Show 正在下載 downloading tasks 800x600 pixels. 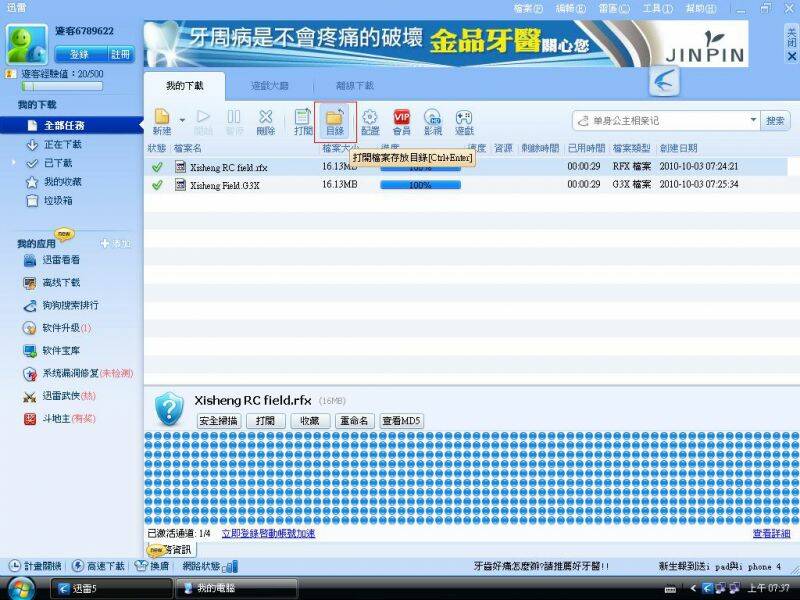tap(63, 144)
